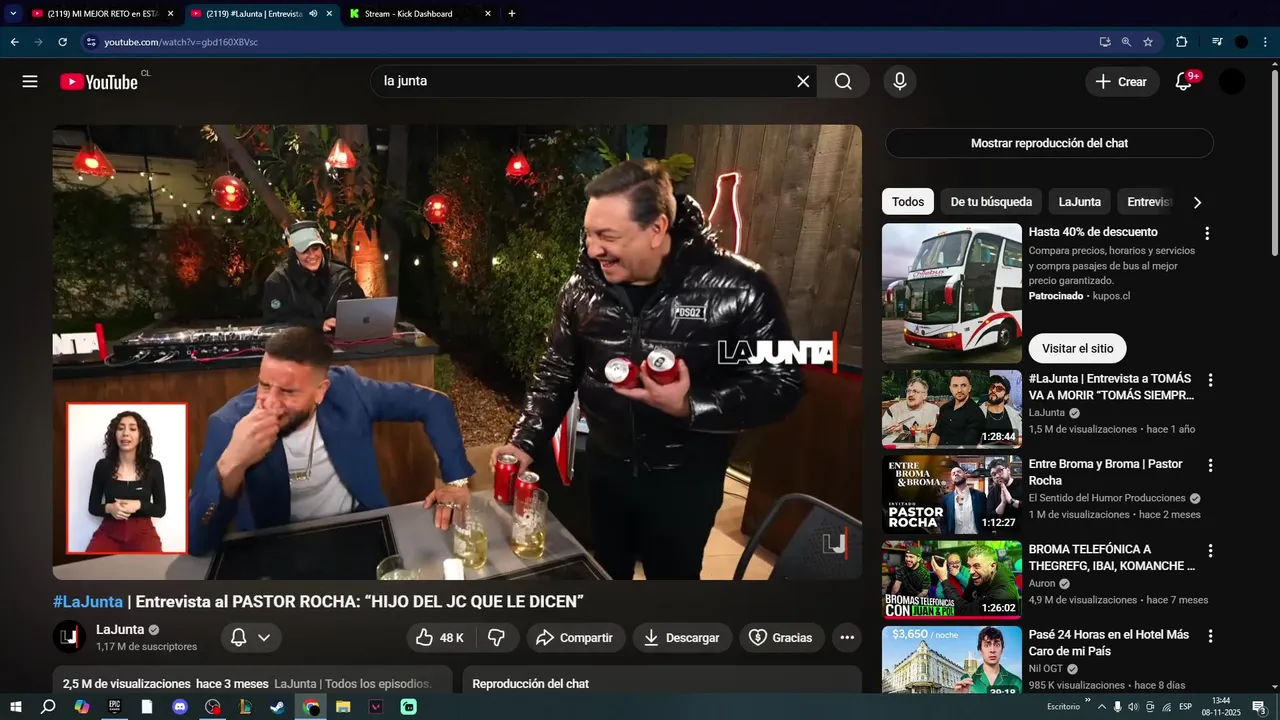Open more actions (three dots) below video
Screen dimensions: 1280x720
point(847,638)
